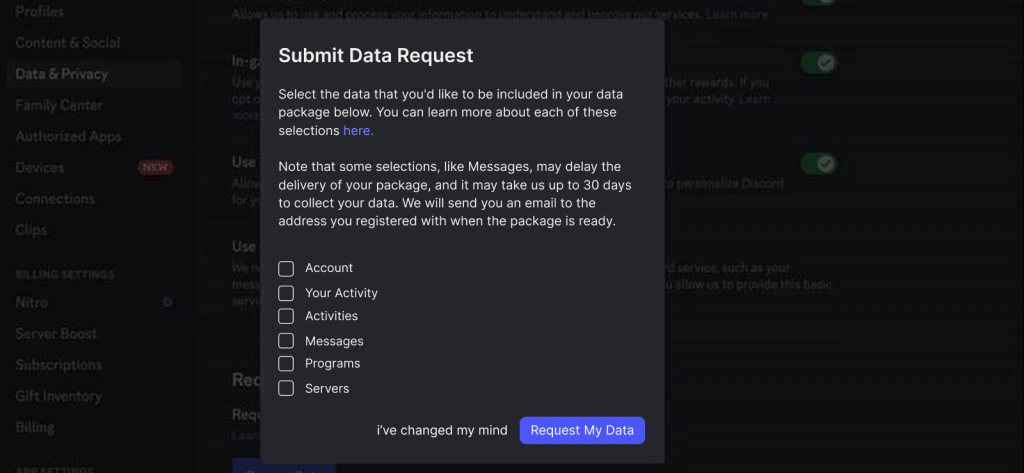
Task: Open Server Boost billing page
Action: (56, 334)
